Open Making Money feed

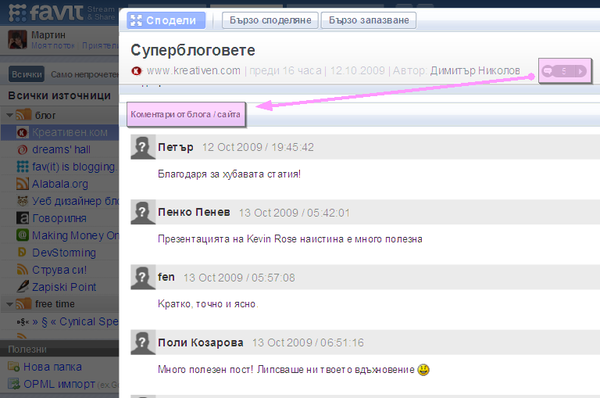(x=75, y=235)
